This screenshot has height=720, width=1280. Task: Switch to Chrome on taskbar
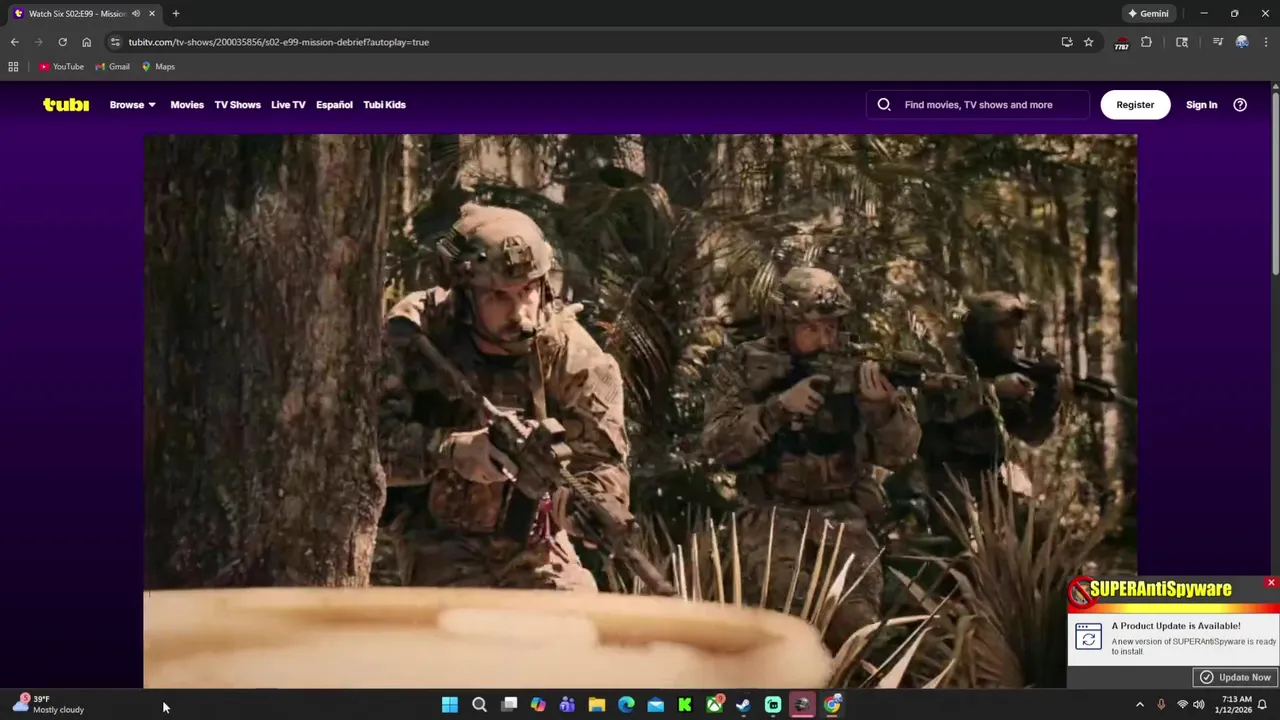832,705
